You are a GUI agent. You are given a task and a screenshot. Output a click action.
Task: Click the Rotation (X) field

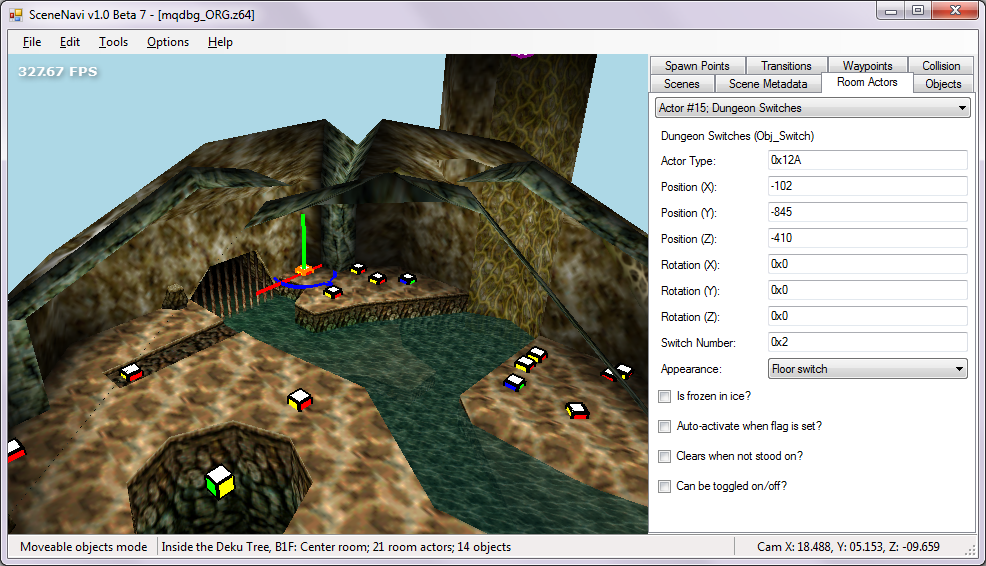(868, 264)
